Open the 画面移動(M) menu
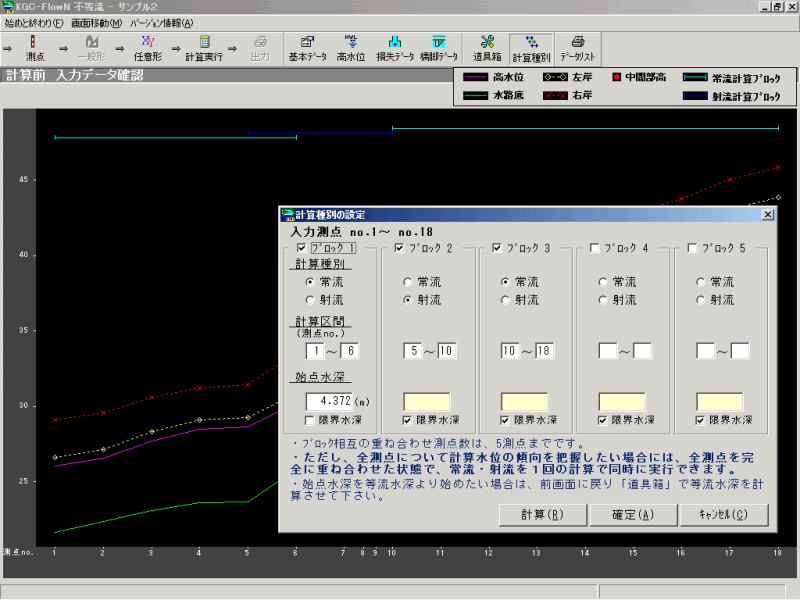The height and width of the screenshot is (600, 800). pyautogui.click(x=96, y=22)
